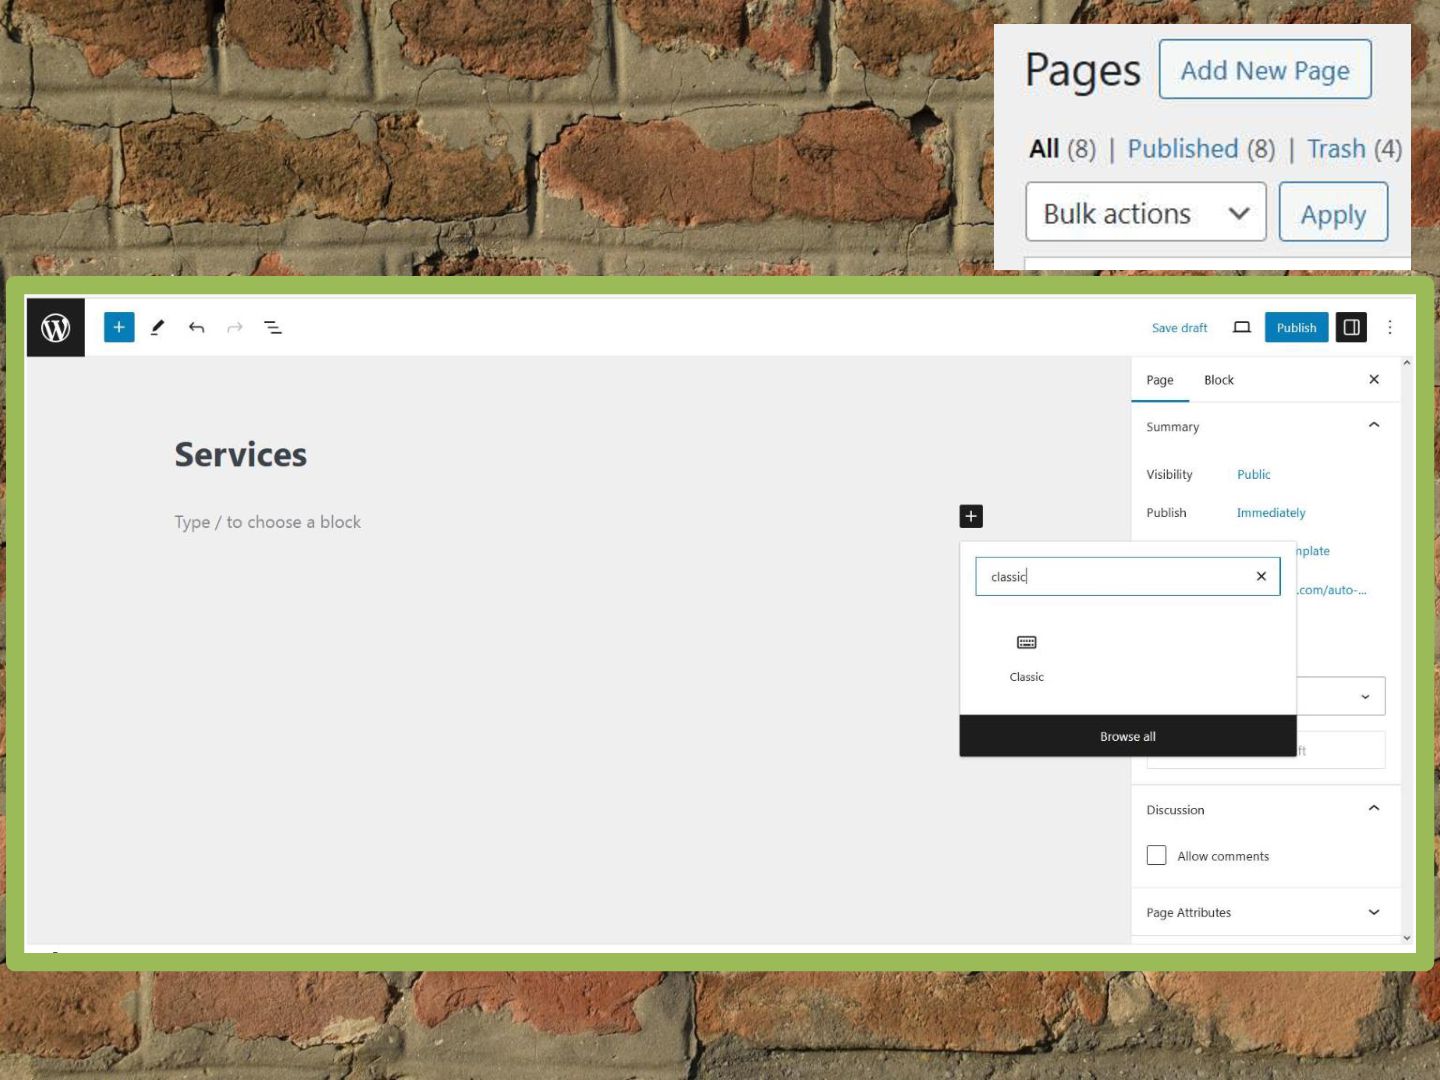Clear the classic search field with X
Screen dimensions: 1440x1080
coord(1261,576)
